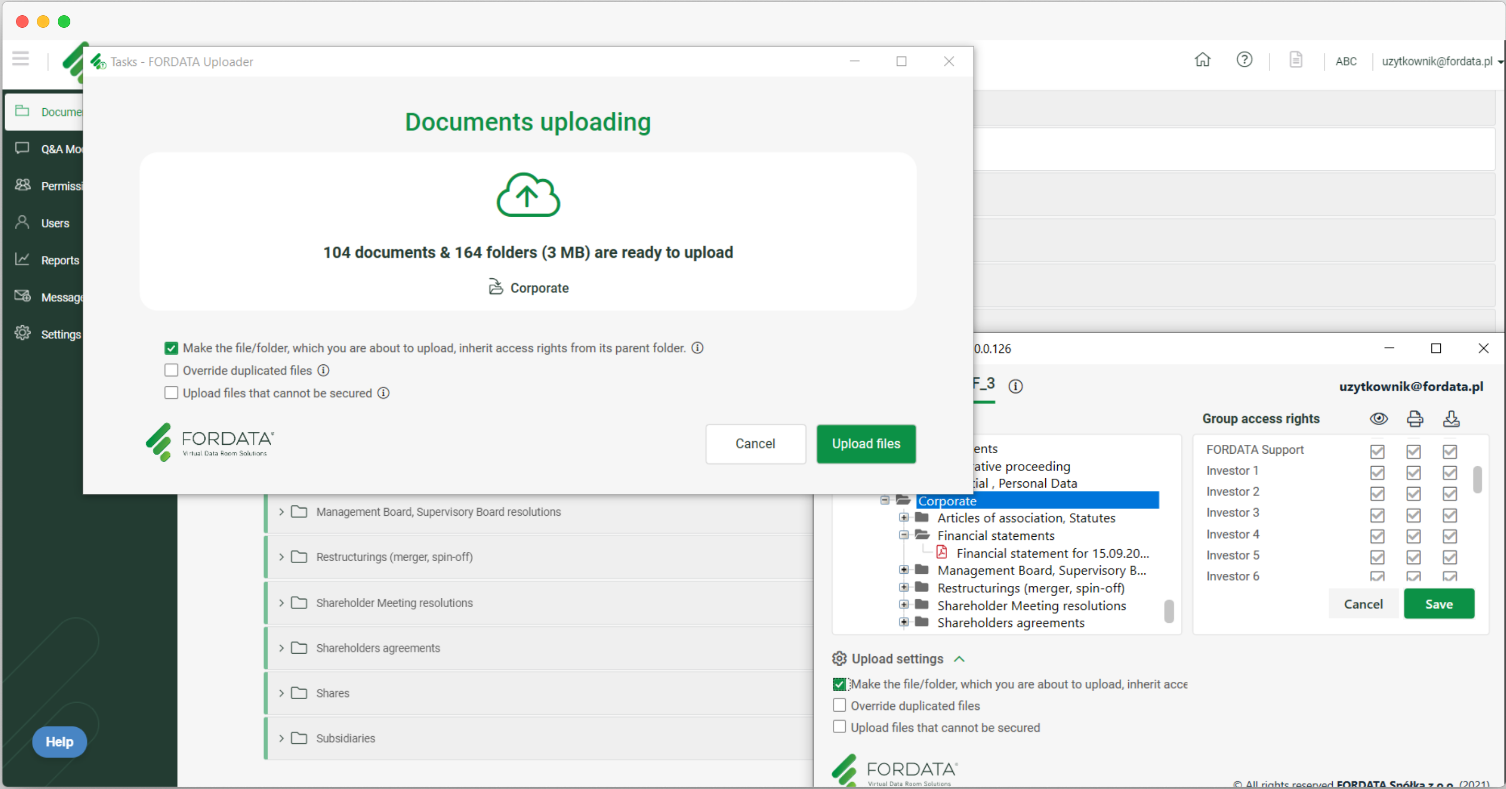Click the cloud upload icon
Screen dimensions: 1506x789
(x=528, y=196)
